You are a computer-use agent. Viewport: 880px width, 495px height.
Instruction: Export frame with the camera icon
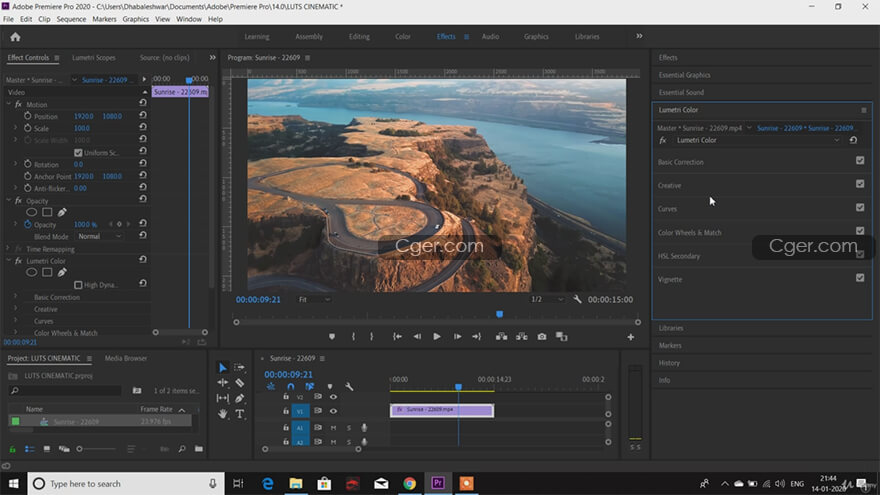click(542, 337)
